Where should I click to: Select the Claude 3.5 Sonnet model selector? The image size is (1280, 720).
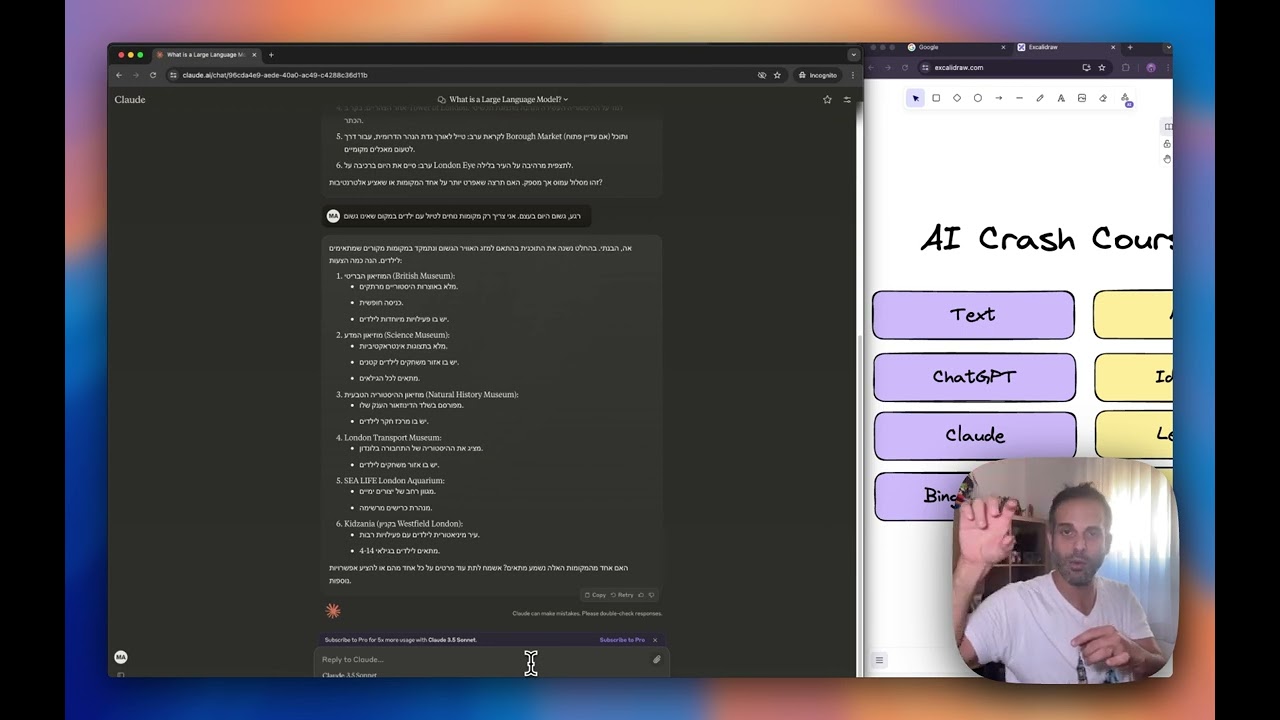click(349, 675)
